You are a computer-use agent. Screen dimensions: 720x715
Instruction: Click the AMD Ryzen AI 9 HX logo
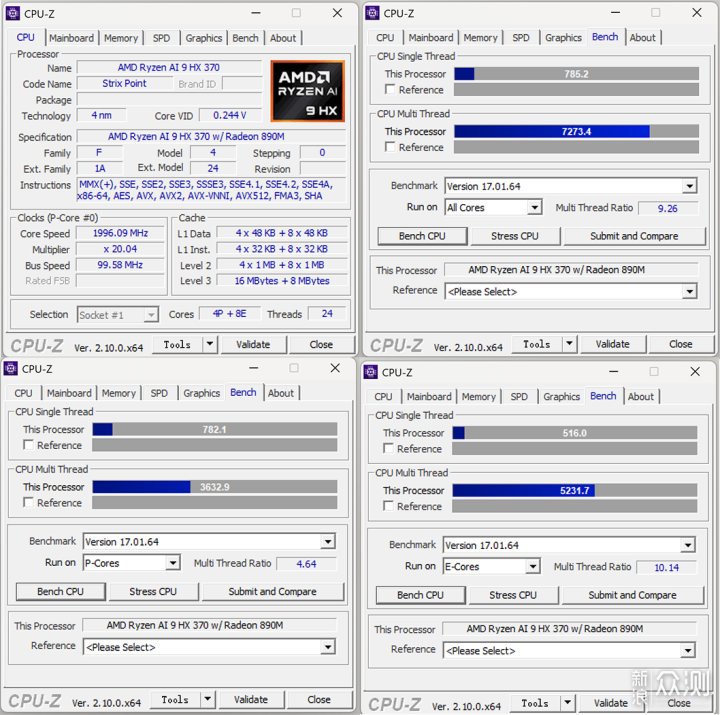coord(308,91)
